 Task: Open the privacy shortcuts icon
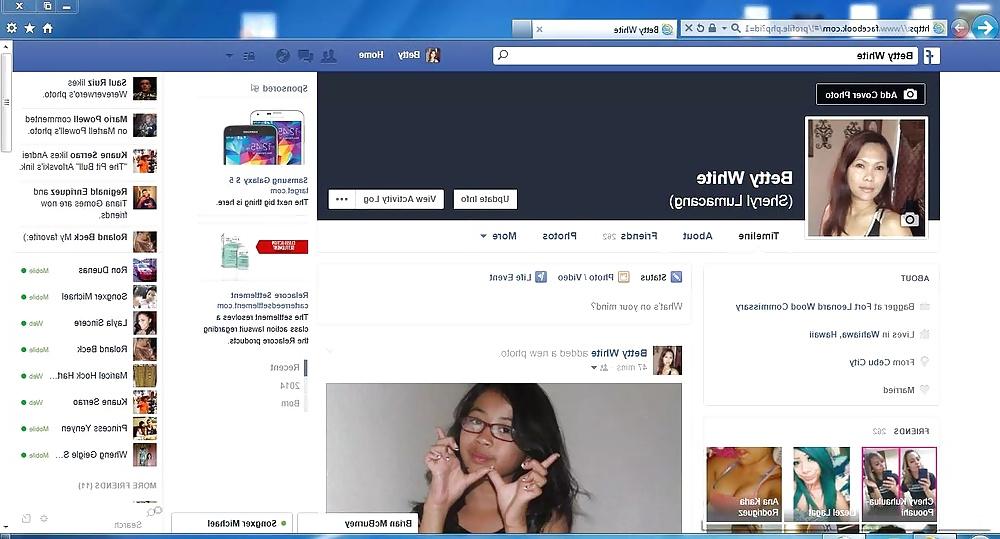249,55
